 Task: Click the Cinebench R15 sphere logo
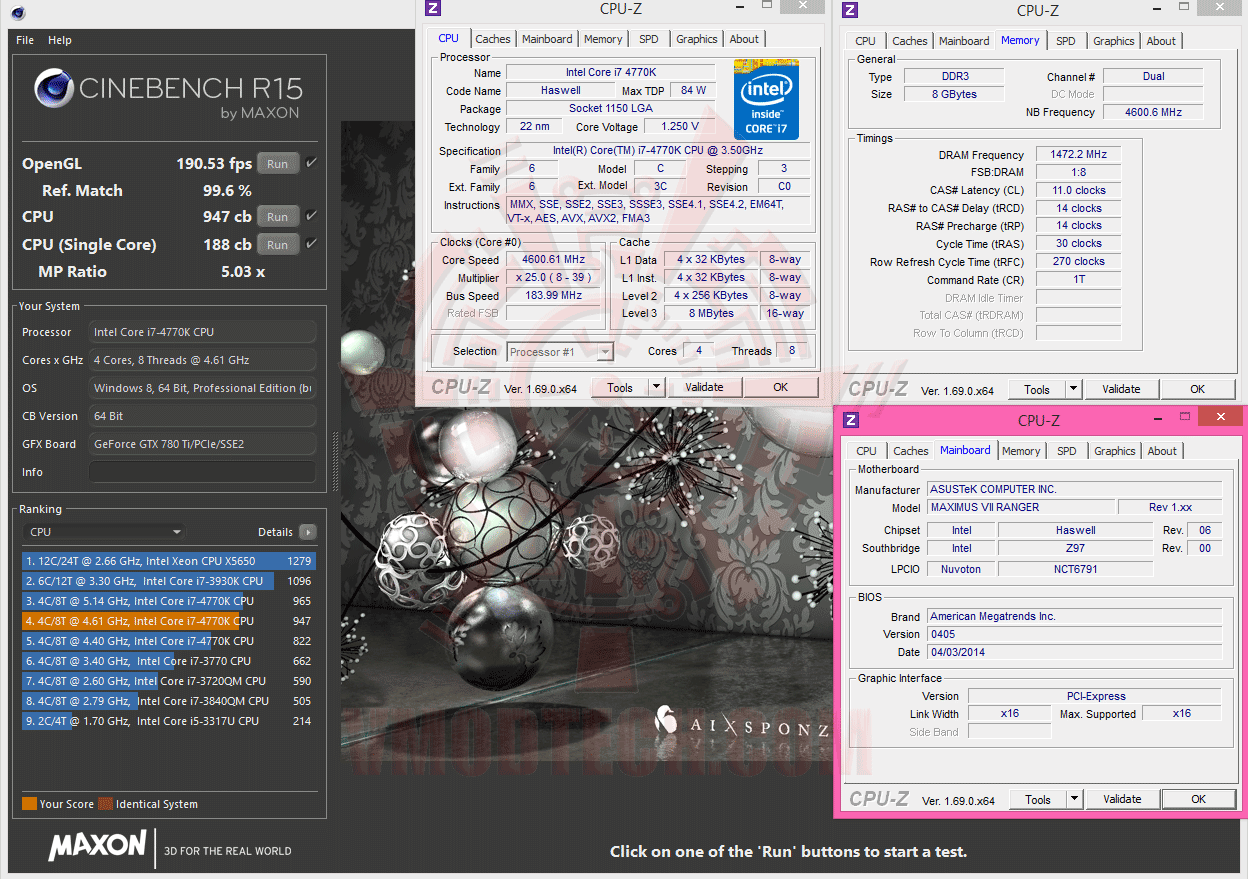(x=54, y=88)
